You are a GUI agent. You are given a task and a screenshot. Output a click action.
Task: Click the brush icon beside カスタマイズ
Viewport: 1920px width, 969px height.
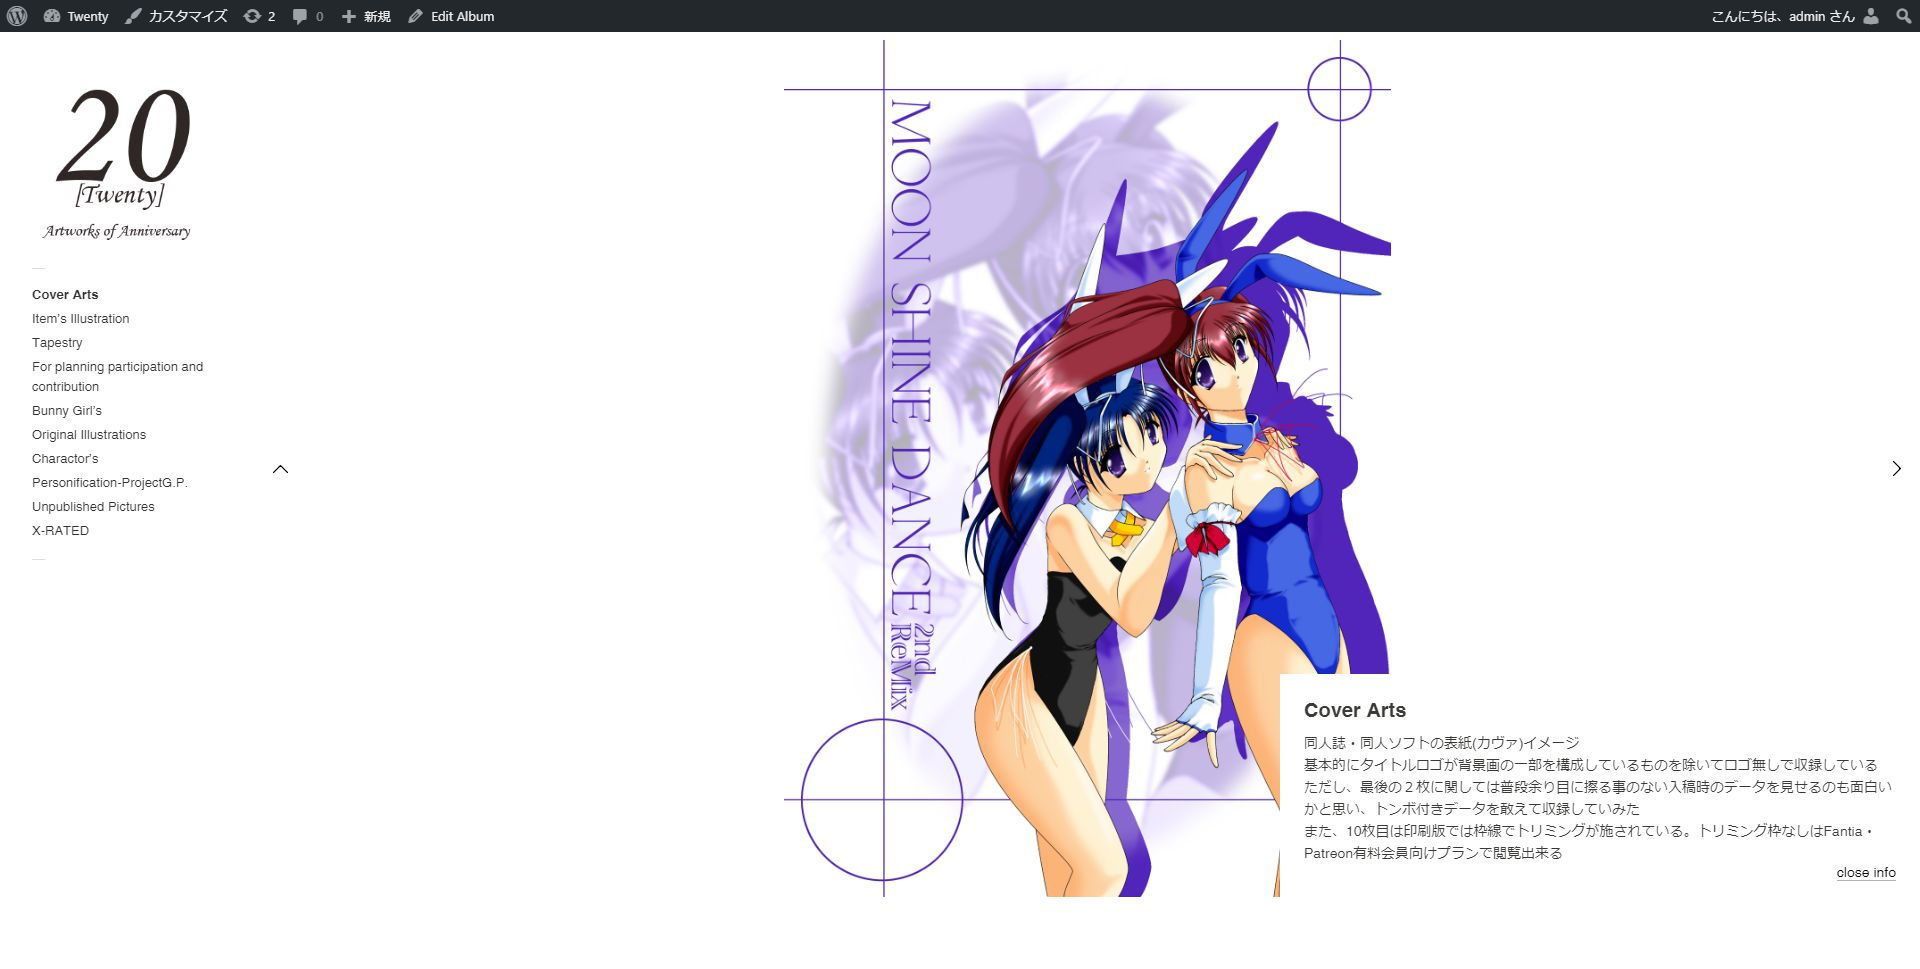(x=133, y=16)
